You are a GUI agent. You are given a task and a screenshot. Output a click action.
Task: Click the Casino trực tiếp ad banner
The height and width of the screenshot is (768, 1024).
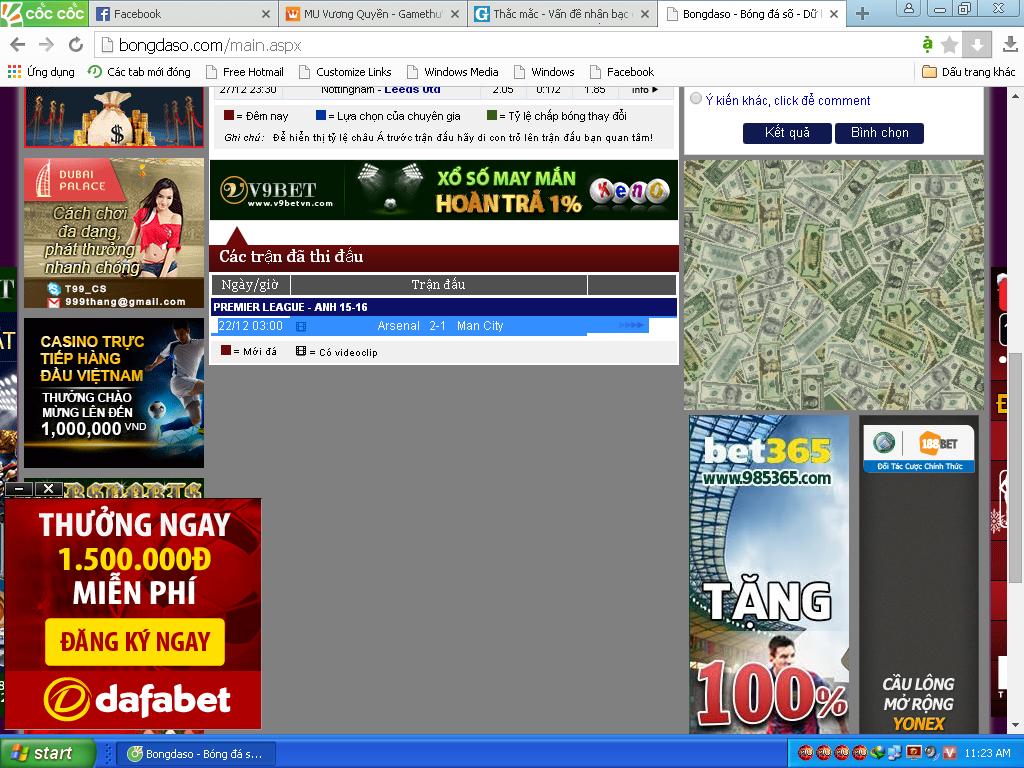click(x=114, y=393)
